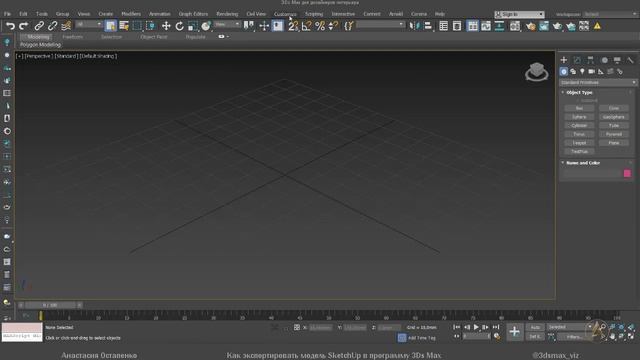
Task: Open the Modifiers menu
Action: click(131, 14)
